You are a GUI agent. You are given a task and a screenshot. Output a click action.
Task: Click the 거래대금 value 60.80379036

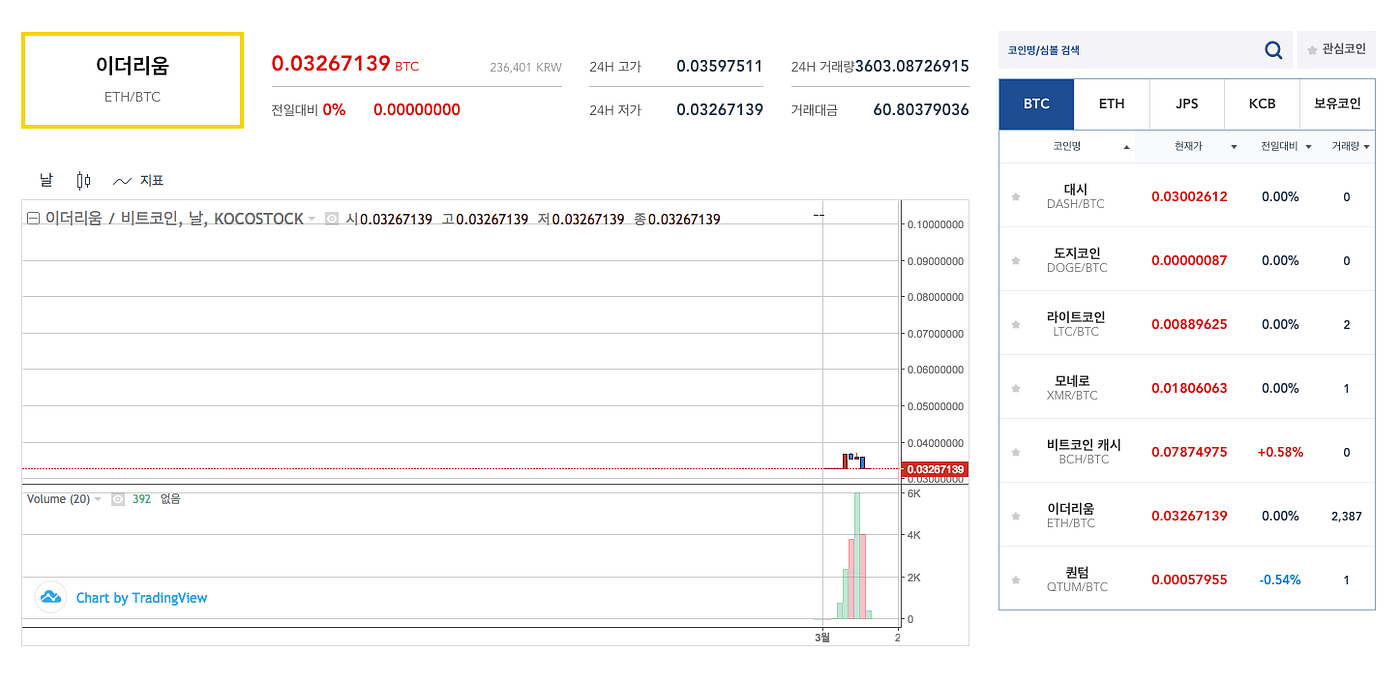[921, 110]
